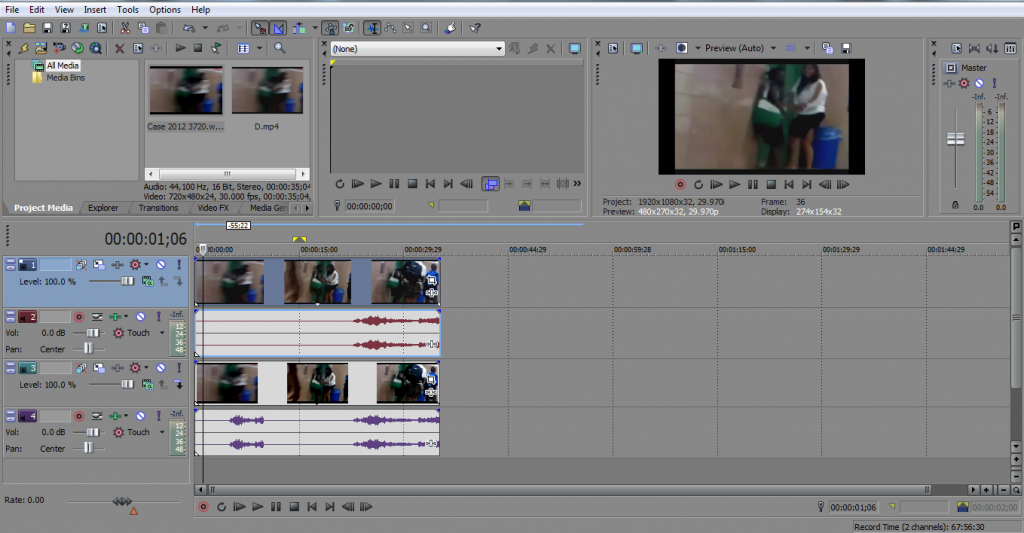Click Preview on External Monitor icon
This screenshot has width=1024, height=533.
pos(636,48)
